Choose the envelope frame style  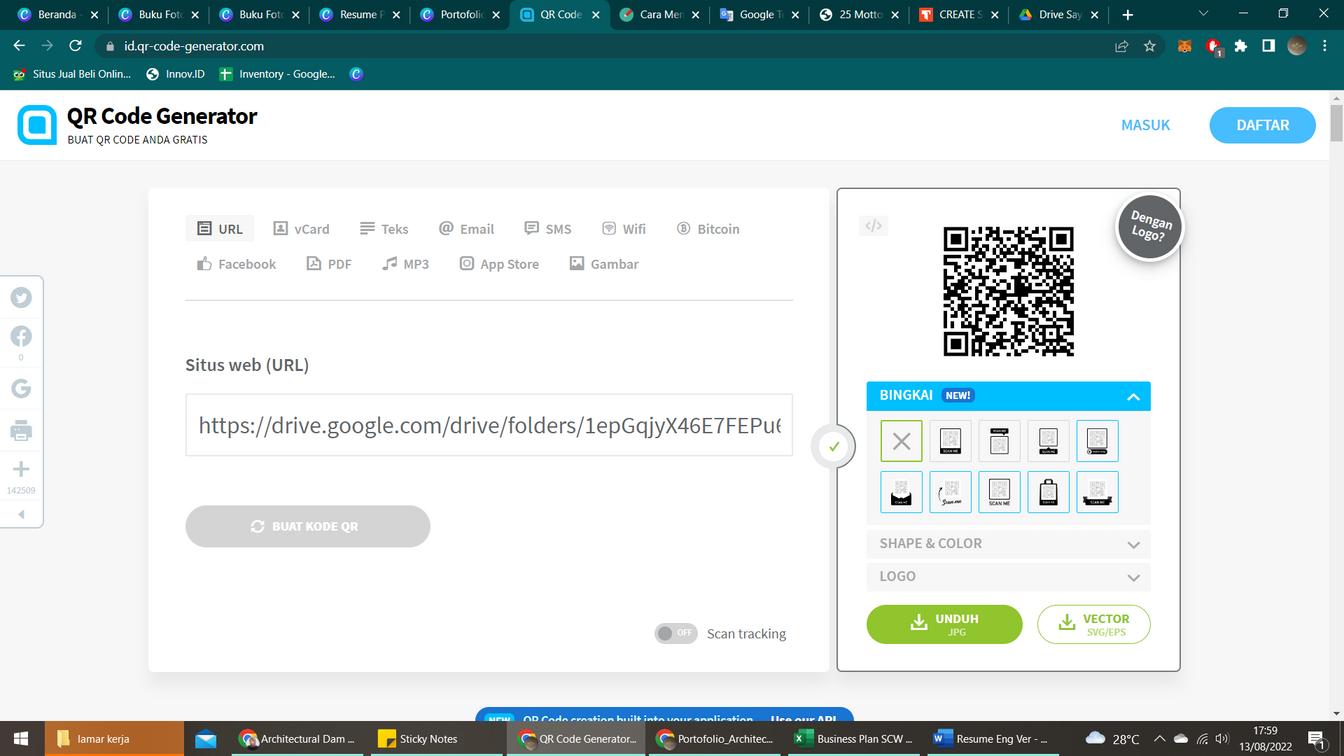[901, 492]
